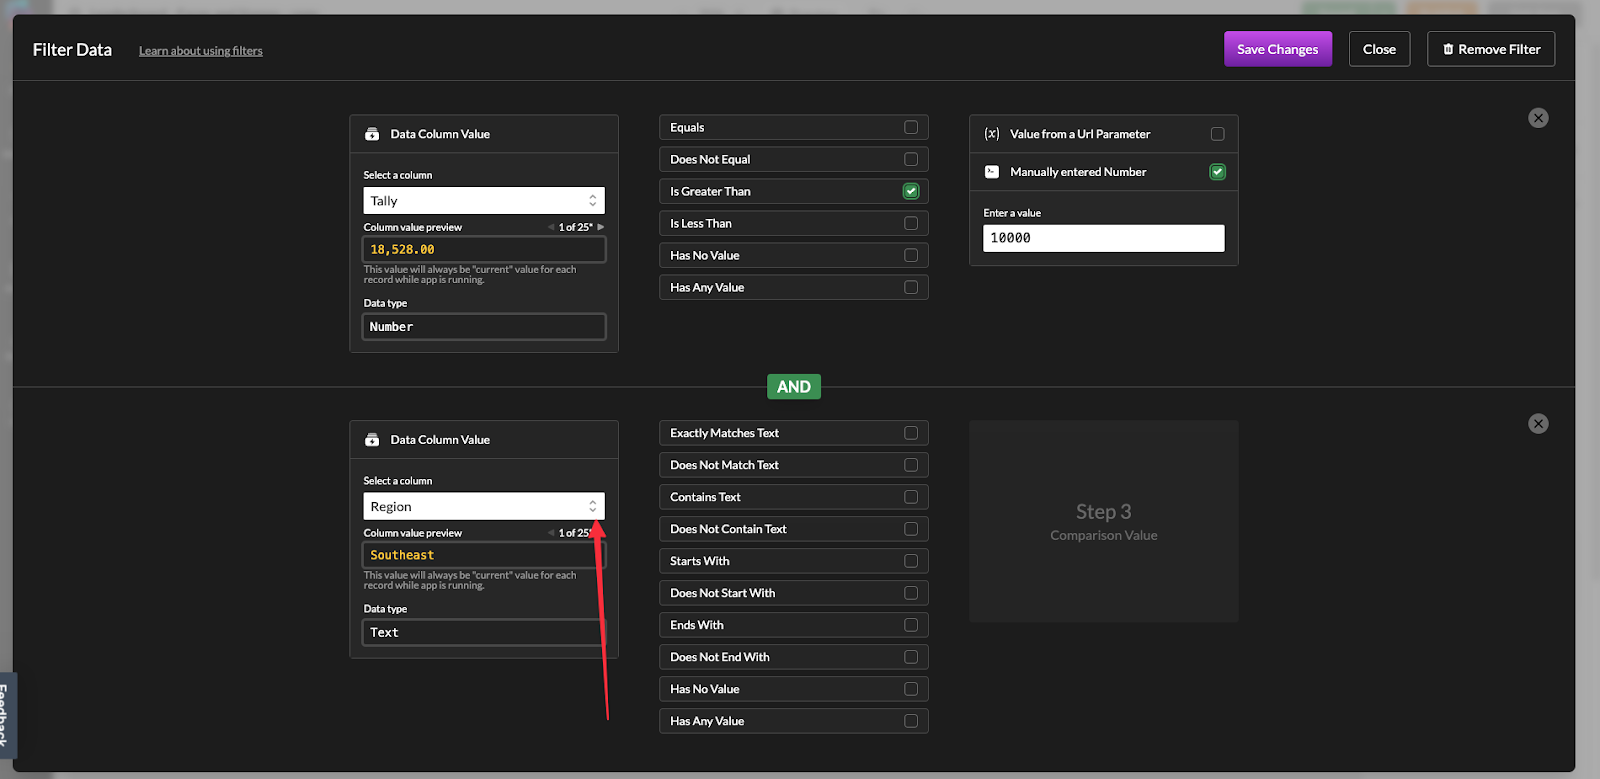Viewport: 1600px width, 779px height.
Task: Show previous Region column value preview
Action: (x=551, y=533)
